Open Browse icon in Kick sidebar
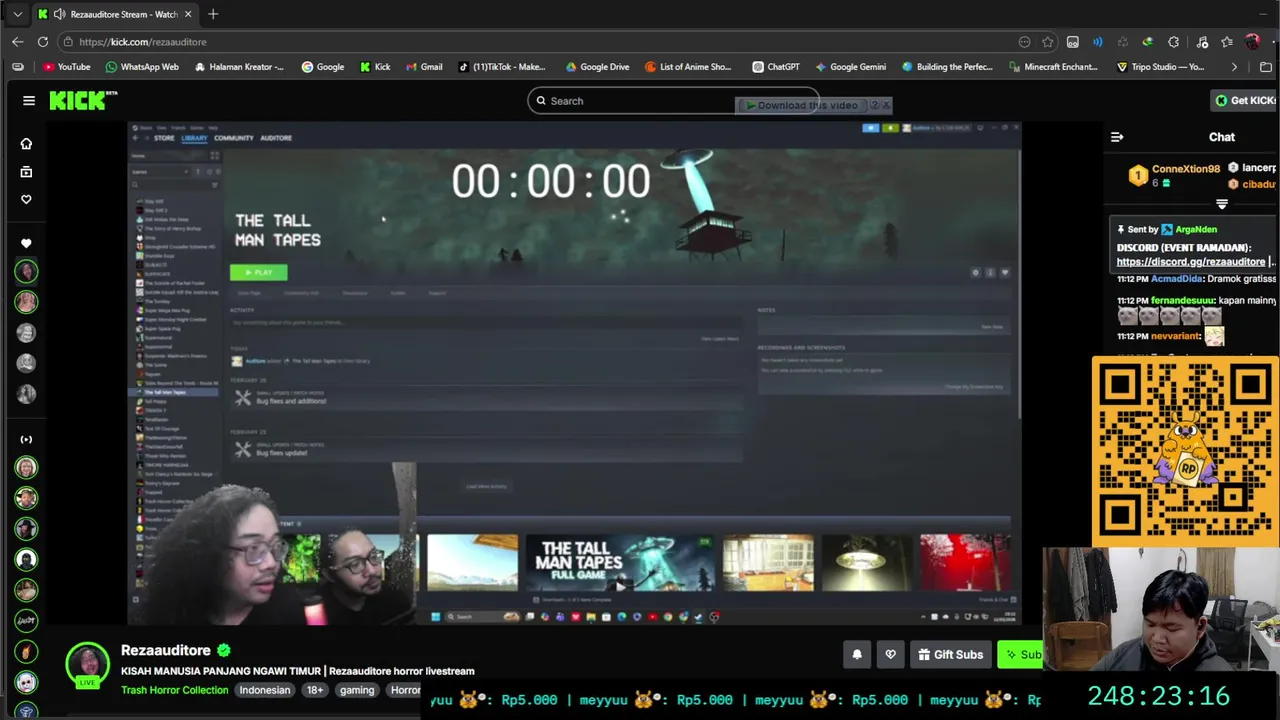The width and height of the screenshot is (1280, 720). (26, 172)
